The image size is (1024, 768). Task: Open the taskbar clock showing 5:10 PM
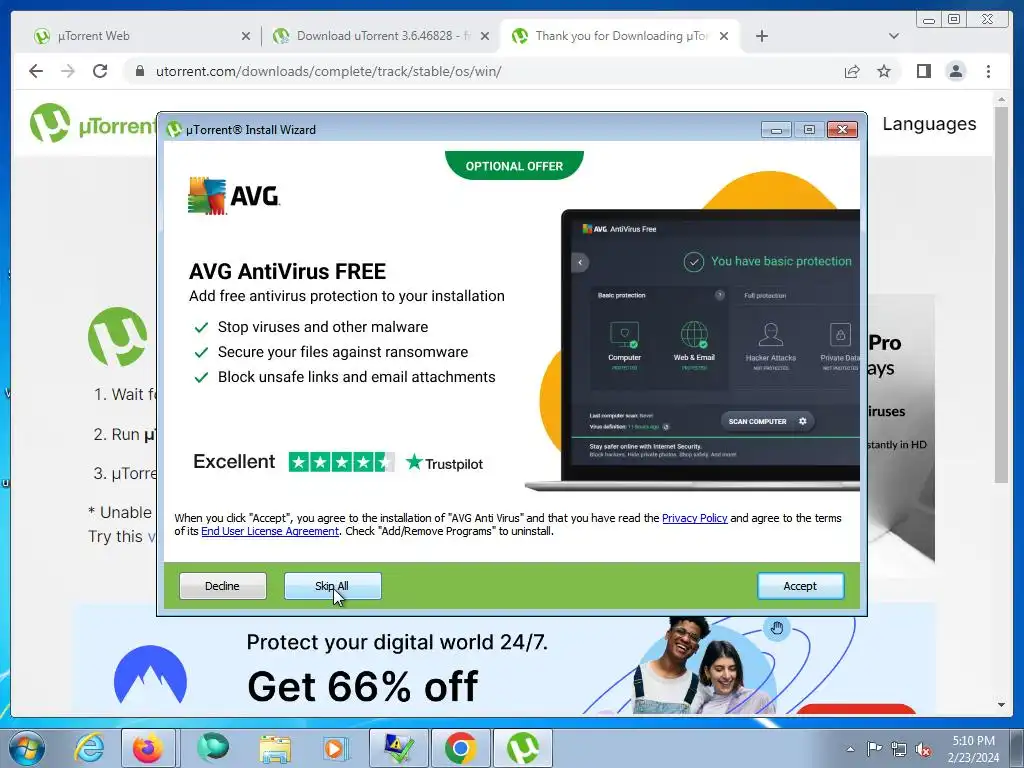click(974, 749)
